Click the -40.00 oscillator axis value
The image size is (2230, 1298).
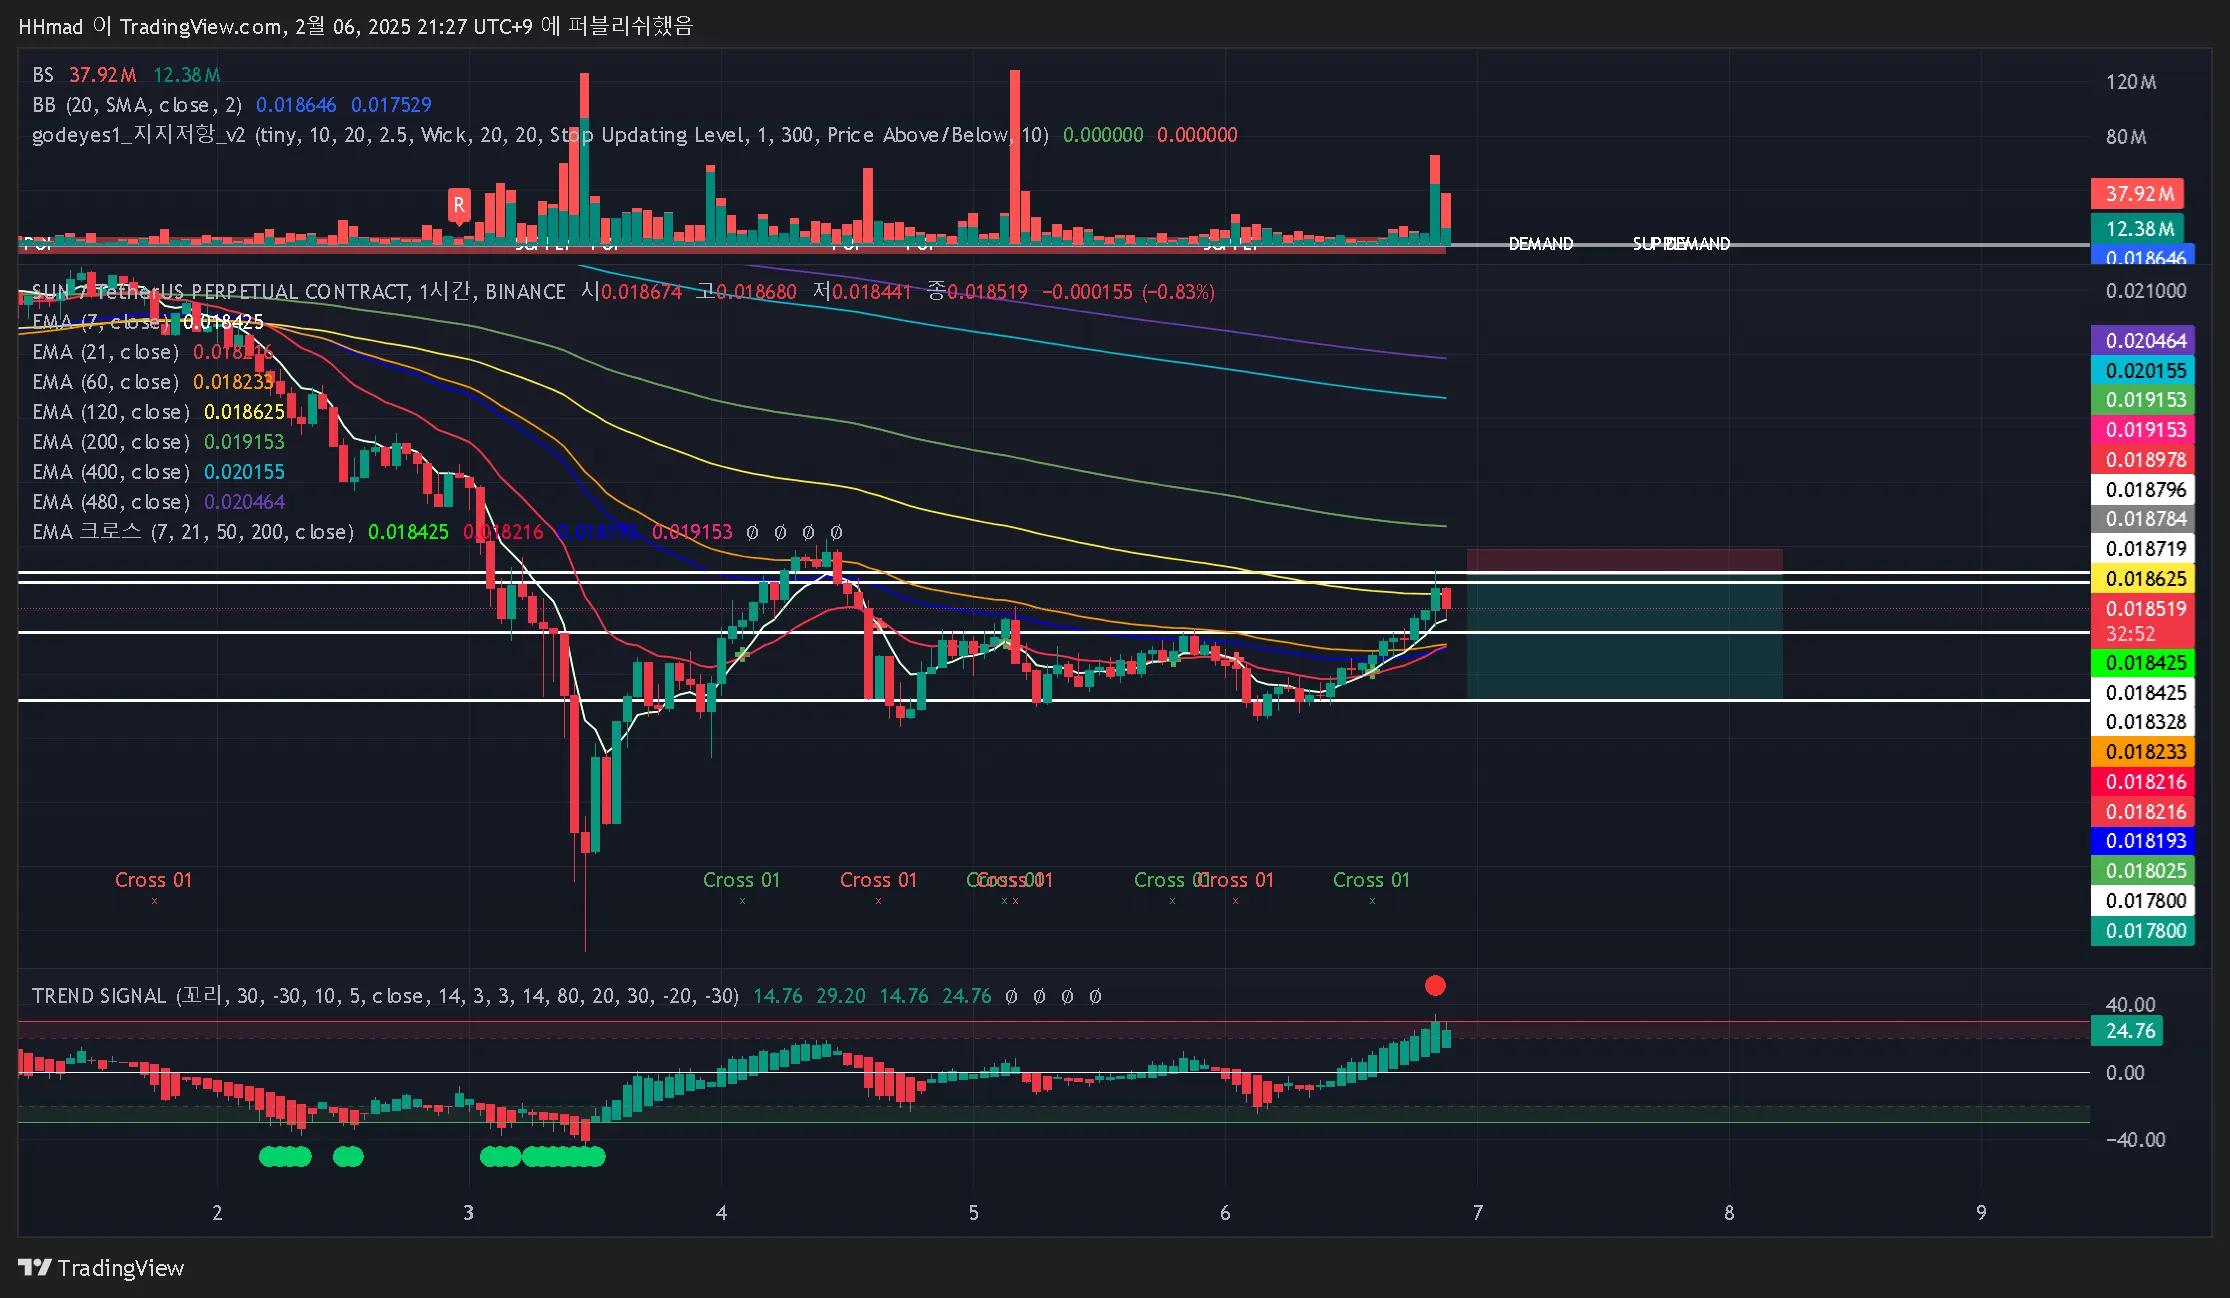(x=2135, y=1140)
